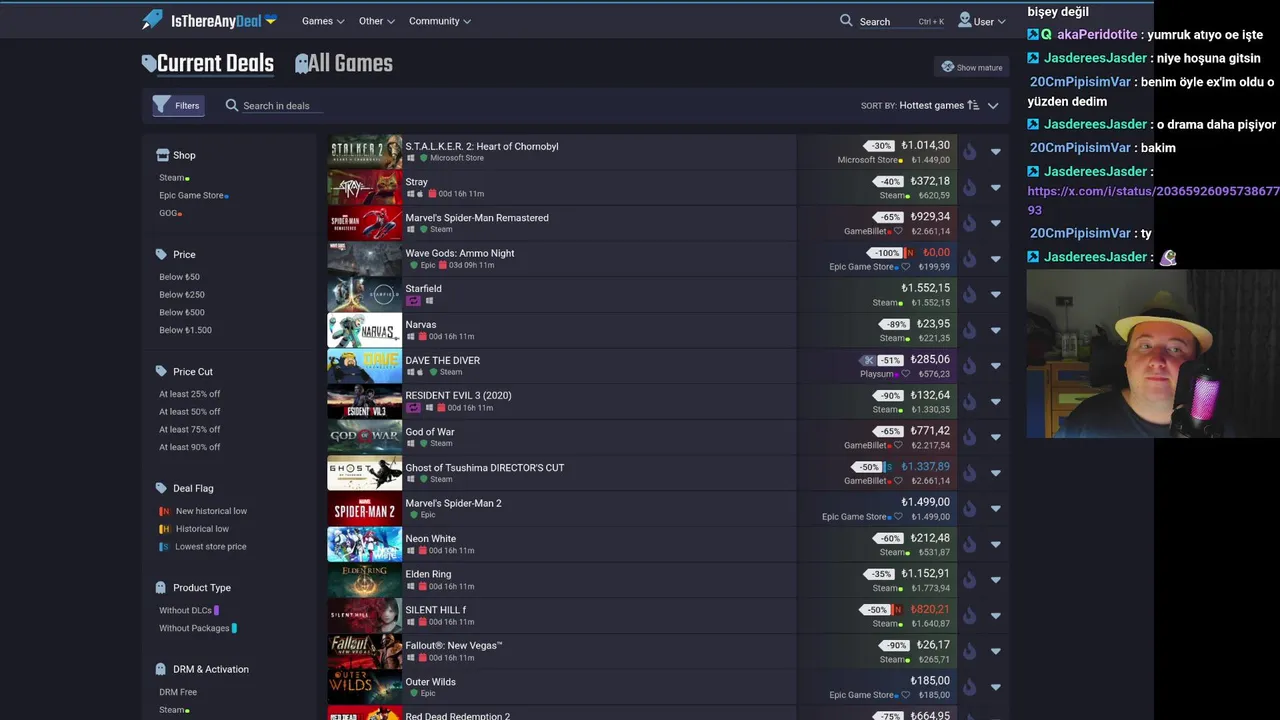Image resolution: width=1280 pixels, height=720 pixels.
Task: Open the x.com status link in chat
Action: click(1153, 200)
